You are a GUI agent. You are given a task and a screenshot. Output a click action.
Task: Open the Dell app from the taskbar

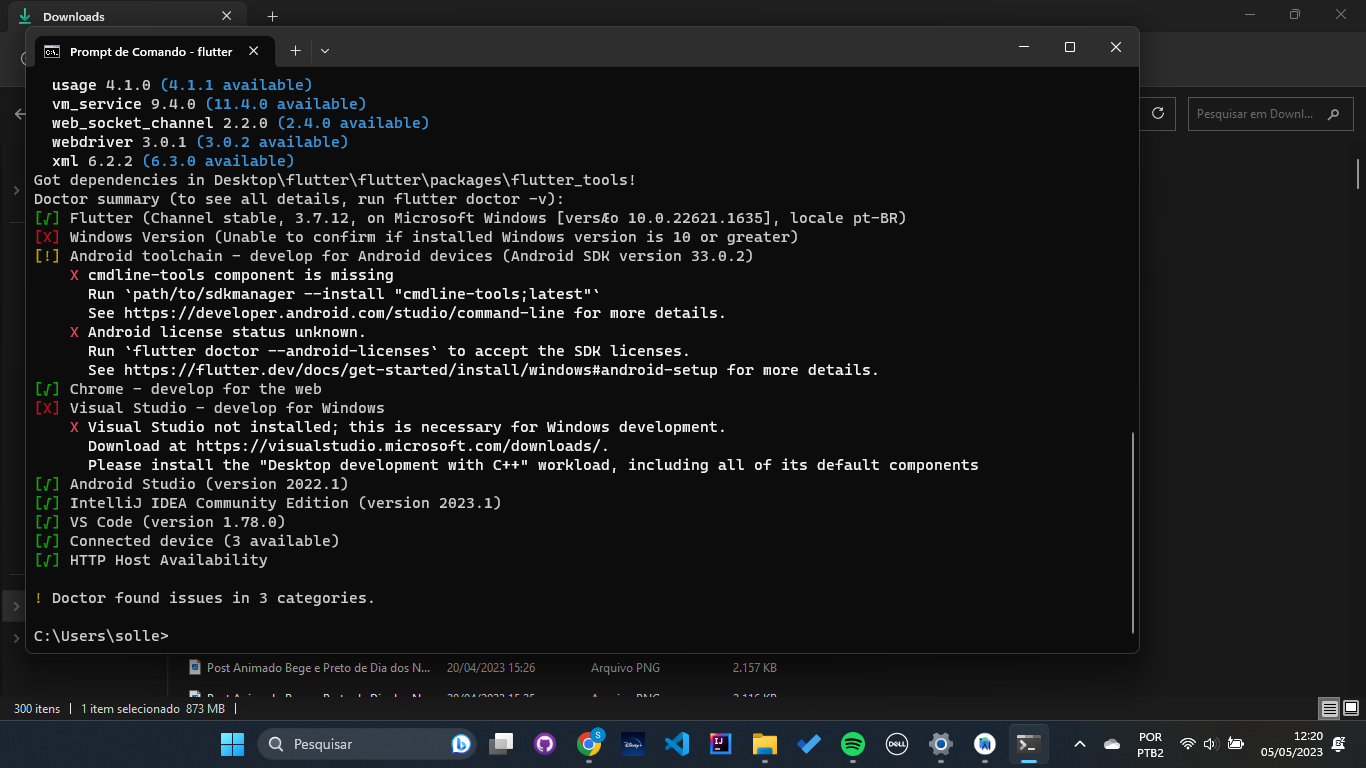coord(897,744)
